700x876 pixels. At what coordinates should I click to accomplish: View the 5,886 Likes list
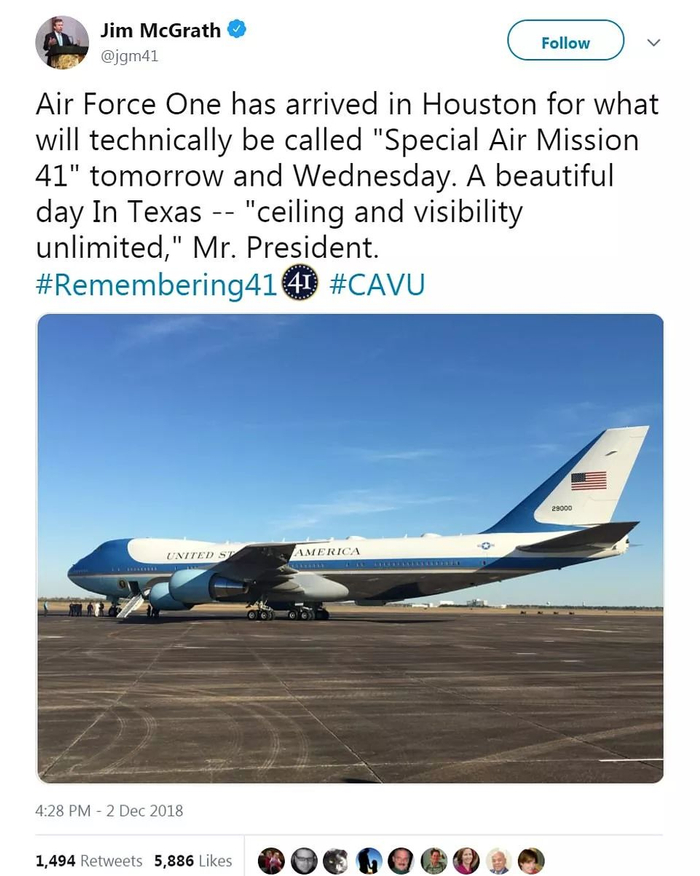(193, 860)
